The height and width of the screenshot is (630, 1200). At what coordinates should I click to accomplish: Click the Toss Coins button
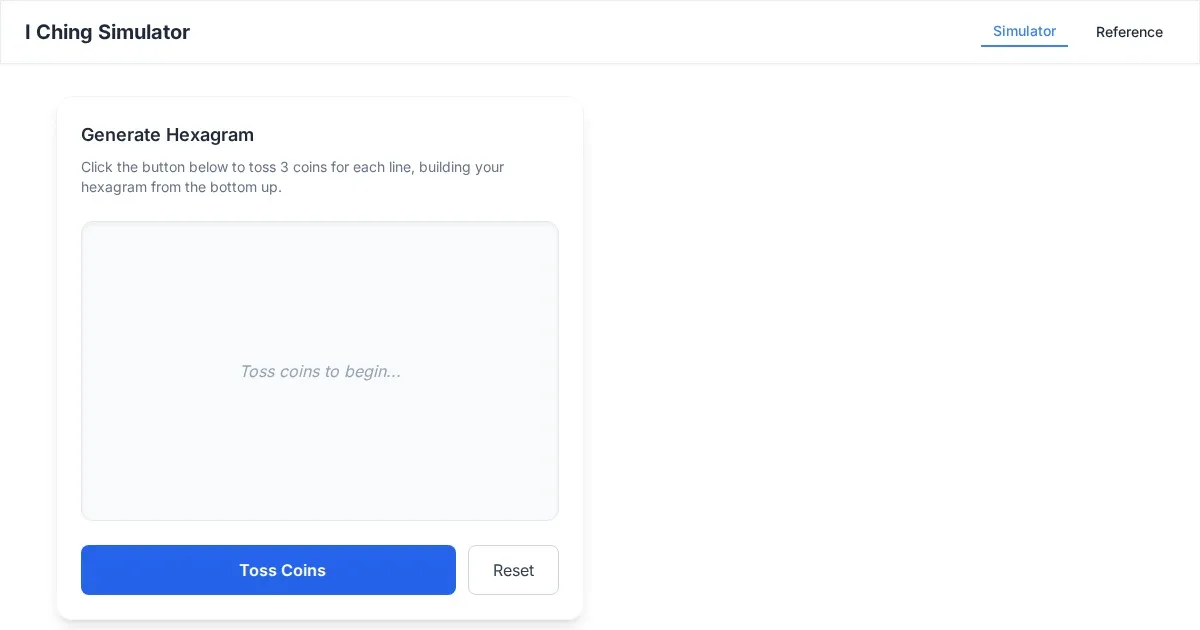pyautogui.click(x=268, y=570)
